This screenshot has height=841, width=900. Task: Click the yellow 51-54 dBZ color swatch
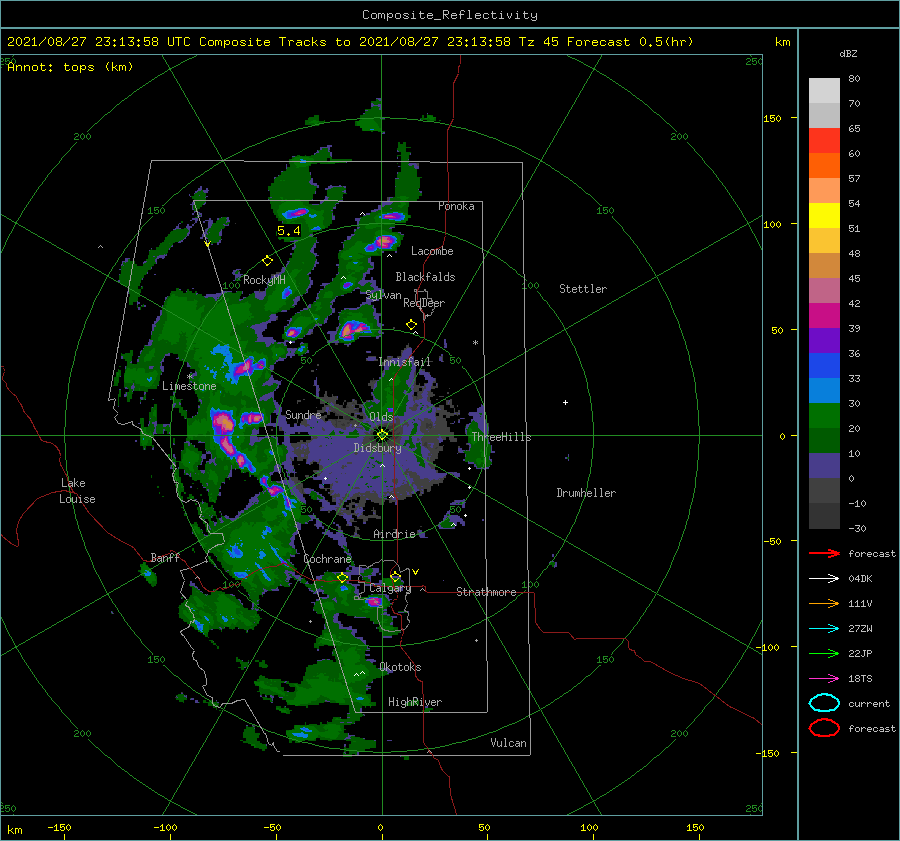pyautogui.click(x=824, y=216)
